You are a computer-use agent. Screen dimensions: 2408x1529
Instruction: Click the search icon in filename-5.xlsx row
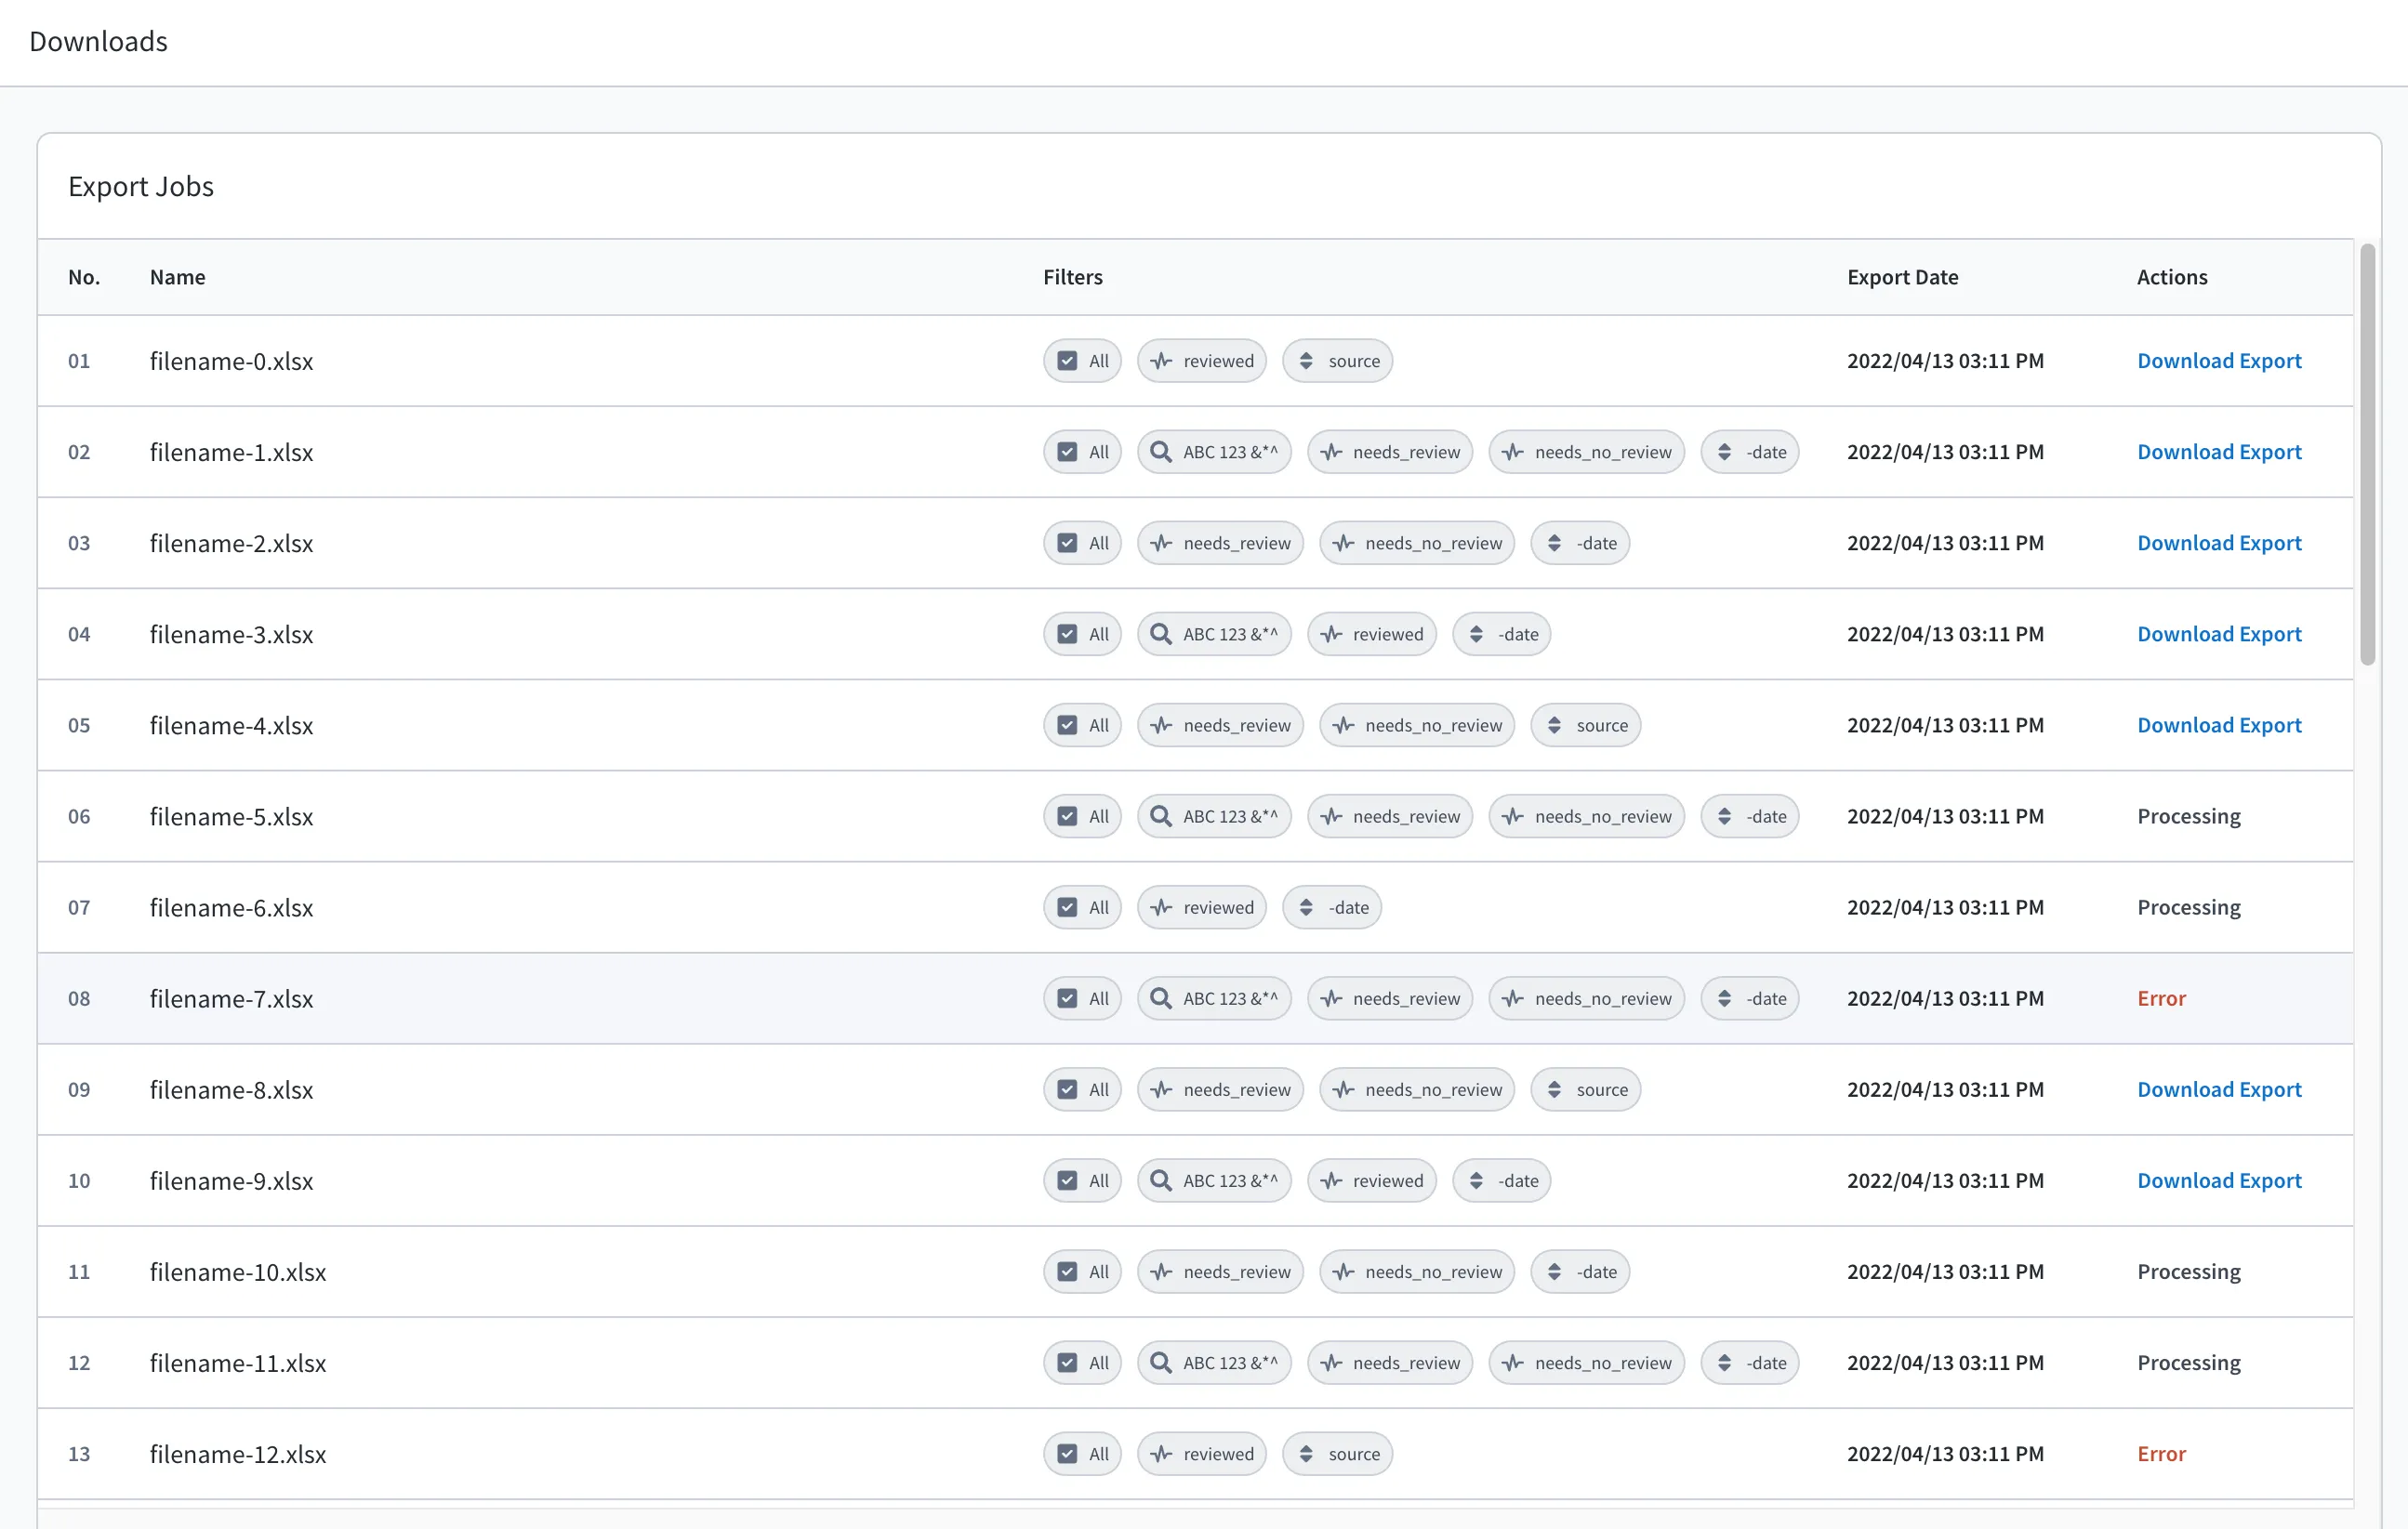coord(1160,816)
